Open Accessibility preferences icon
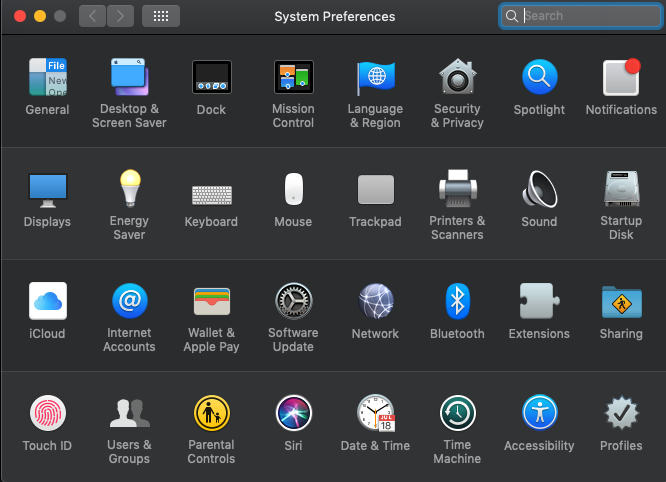666x482 pixels. pos(539,412)
